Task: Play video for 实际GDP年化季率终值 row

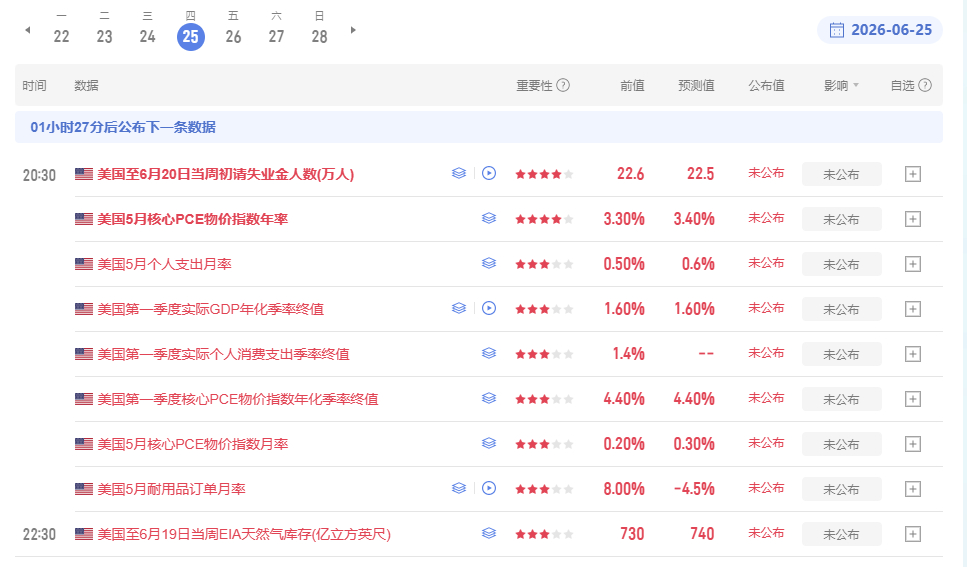Action: pyautogui.click(x=489, y=308)
